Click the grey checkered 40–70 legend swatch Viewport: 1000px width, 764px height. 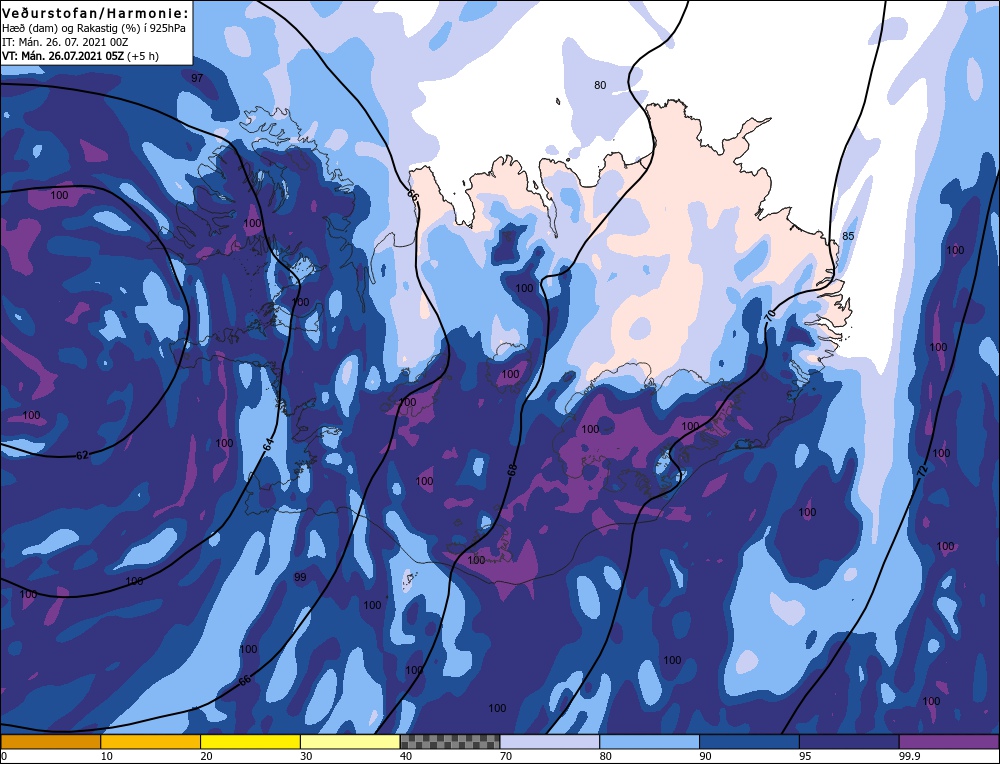450,742
